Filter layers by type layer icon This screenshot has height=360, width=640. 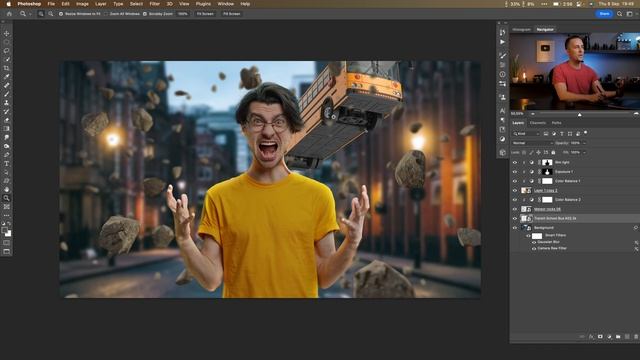pyautogui.click(x=562, y=133)
